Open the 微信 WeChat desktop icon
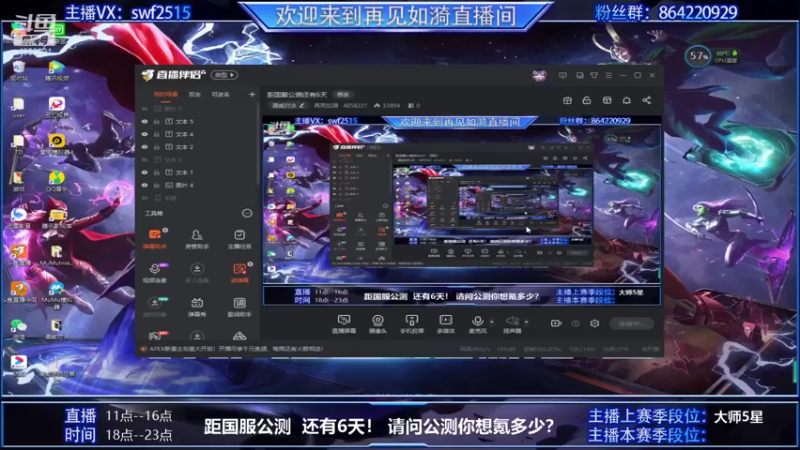 pos(18,329)
